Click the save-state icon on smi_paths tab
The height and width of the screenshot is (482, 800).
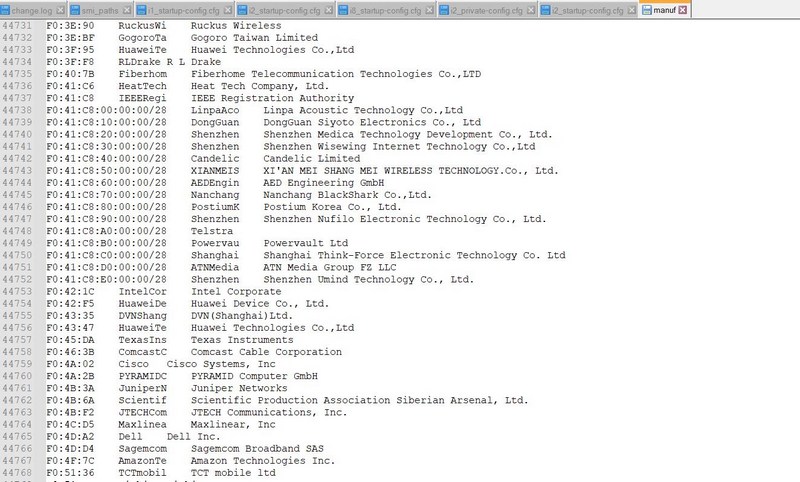click(x=75, y=10)
